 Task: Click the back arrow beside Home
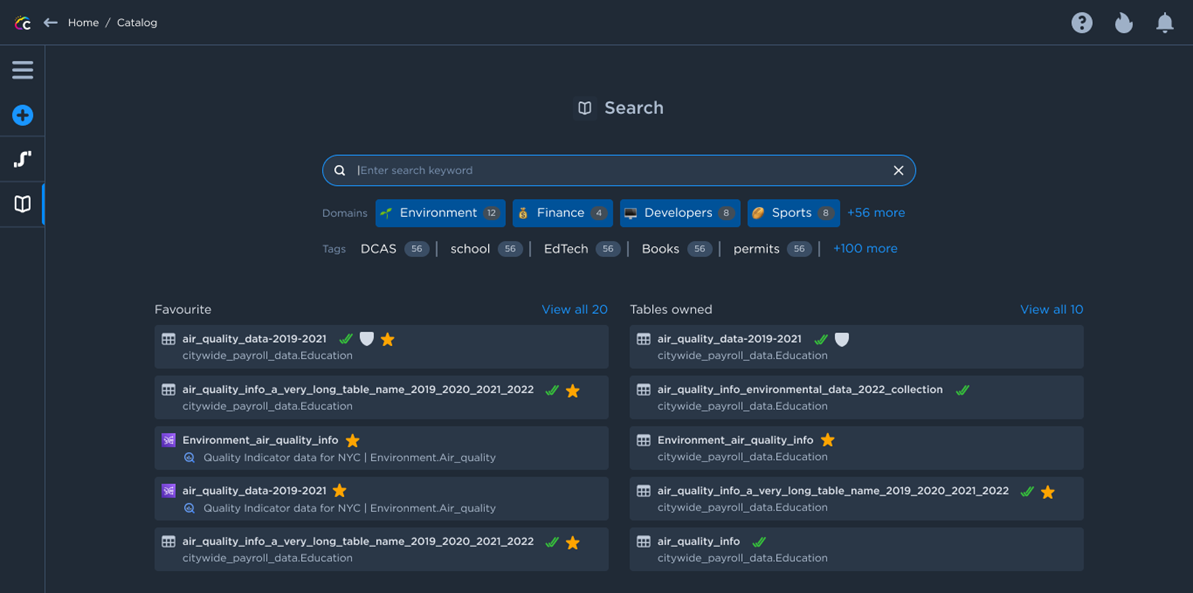(x=50, y=23)
